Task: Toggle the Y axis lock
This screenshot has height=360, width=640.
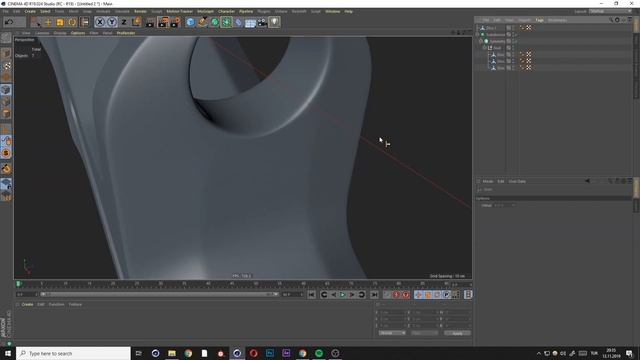Action: click(111, 22)
